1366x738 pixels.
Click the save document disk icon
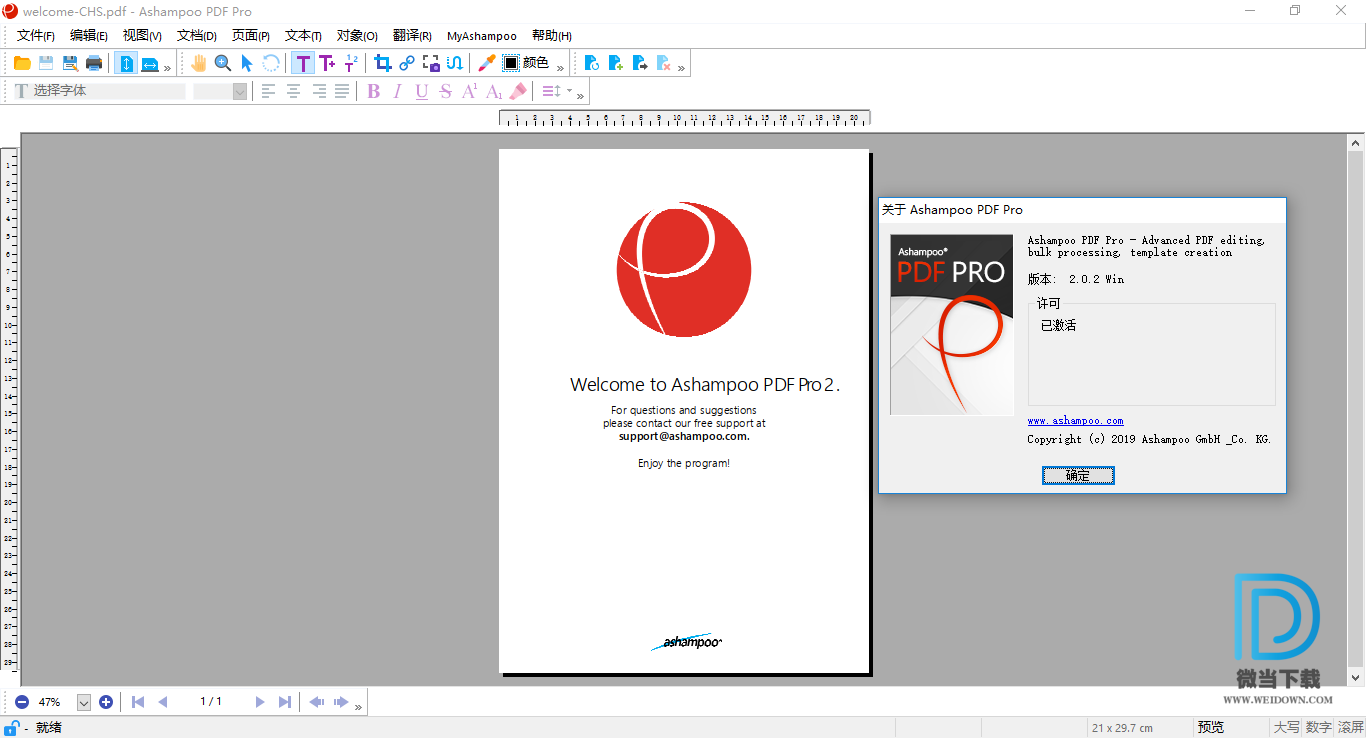click(x=46, y=63)
